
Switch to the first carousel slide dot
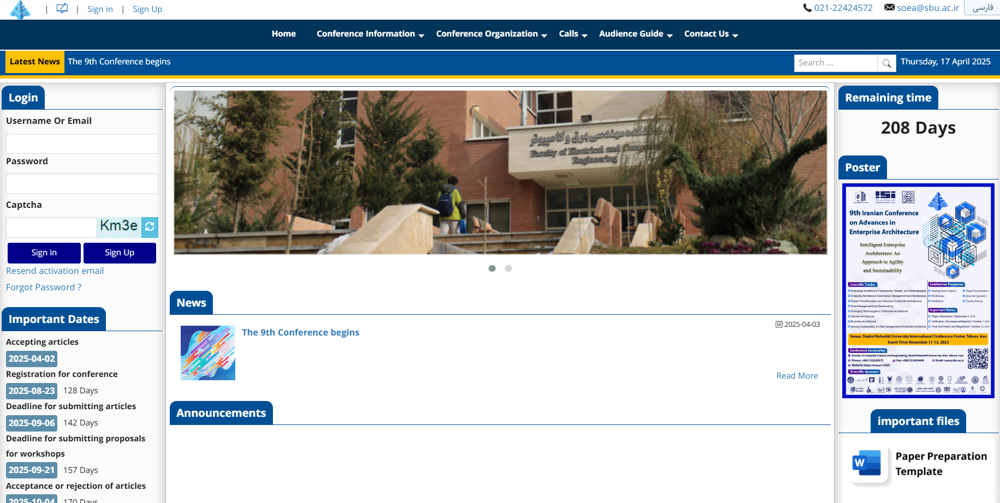pos(492,268)
